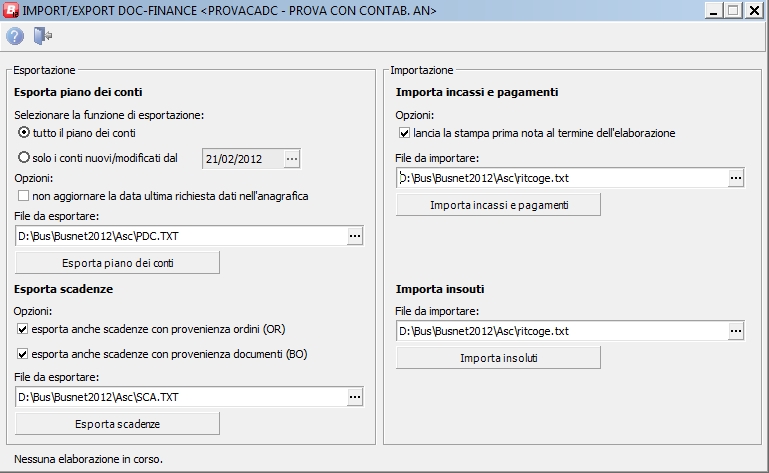The height and width of the screenshot is (473, 769).
Task: Browse for SCA.TXT export file path
Action: pos(354,397)
